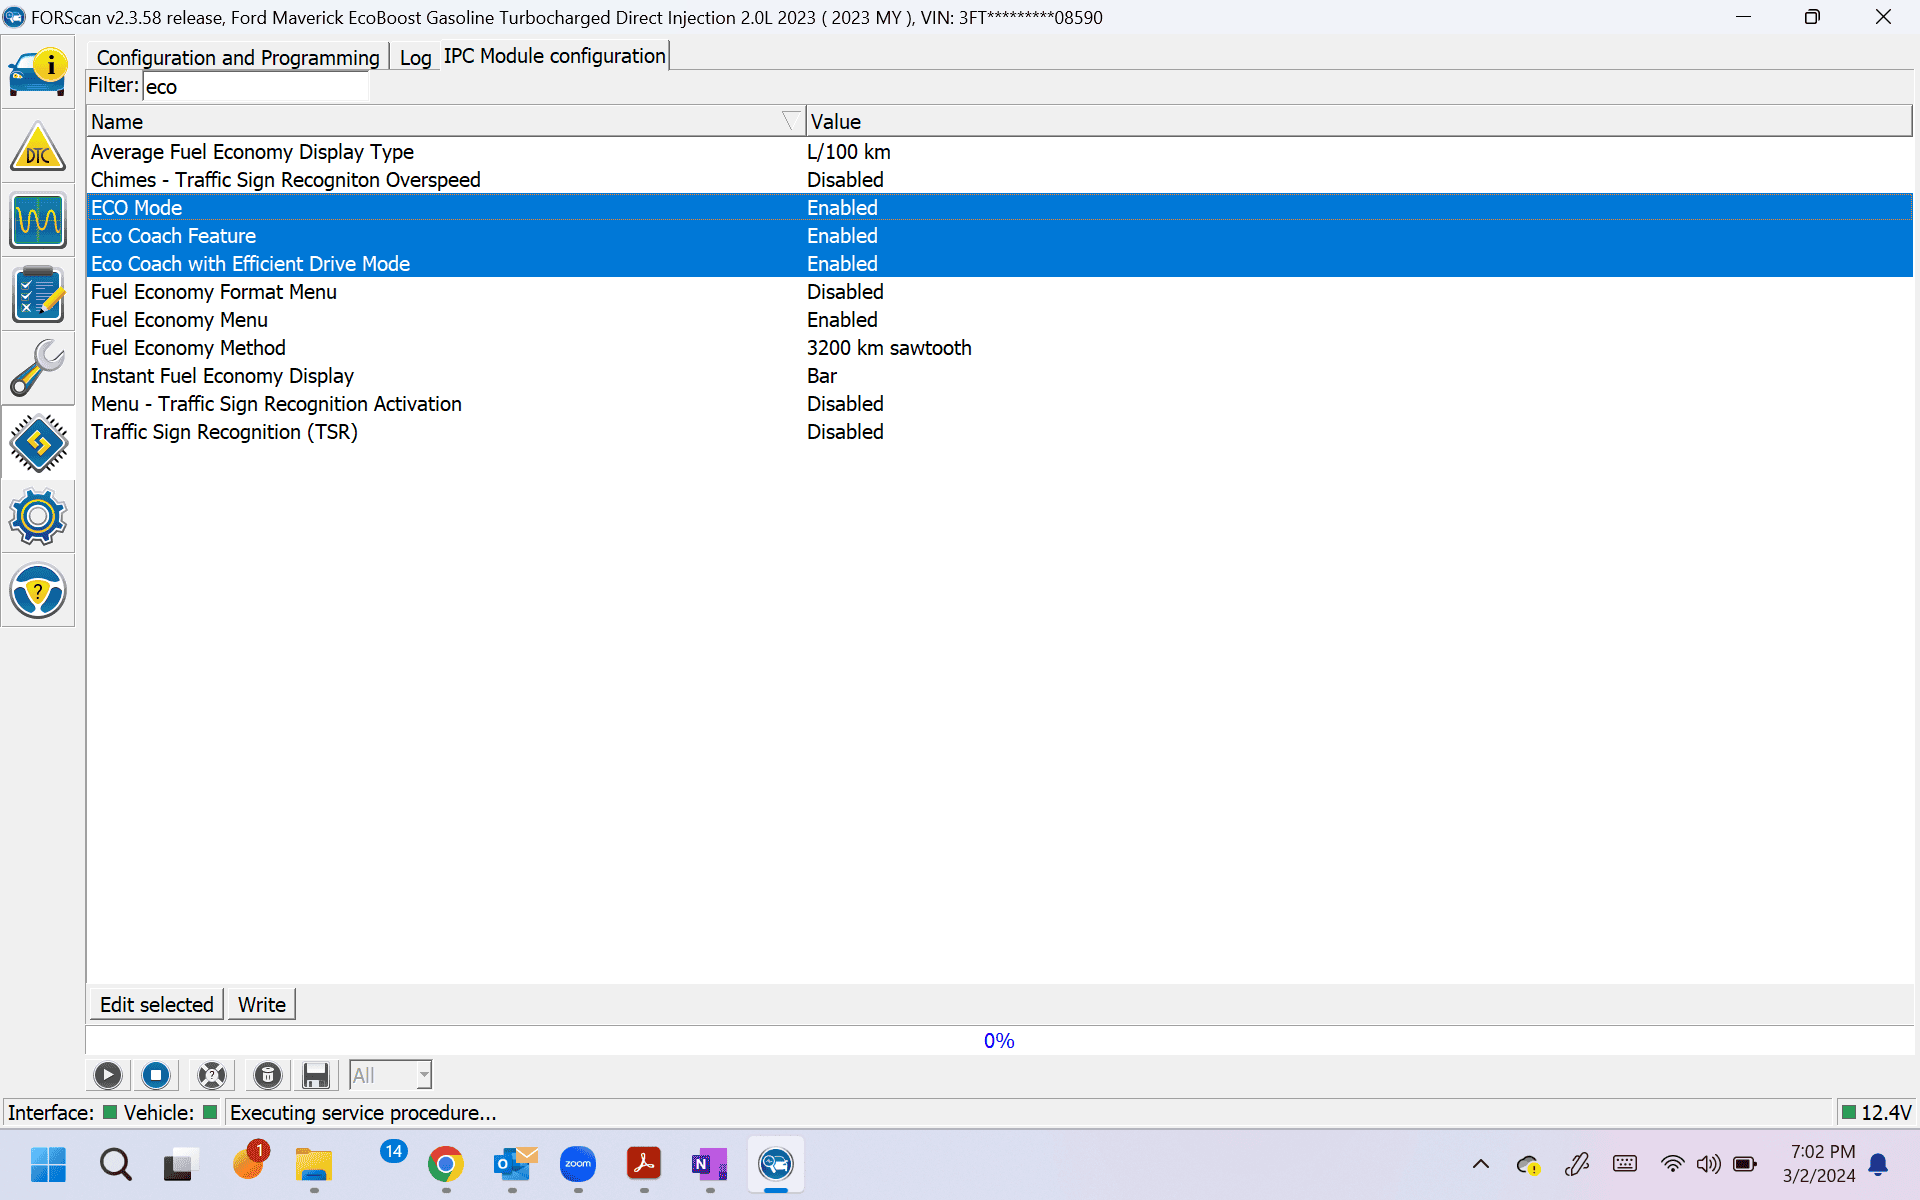Image resolution: width=1920 pixels, height=1200 pixels.
Task: Select the Fuel Economy Format Menu row
Action: pyautogui.click(x=1000, y=292)
